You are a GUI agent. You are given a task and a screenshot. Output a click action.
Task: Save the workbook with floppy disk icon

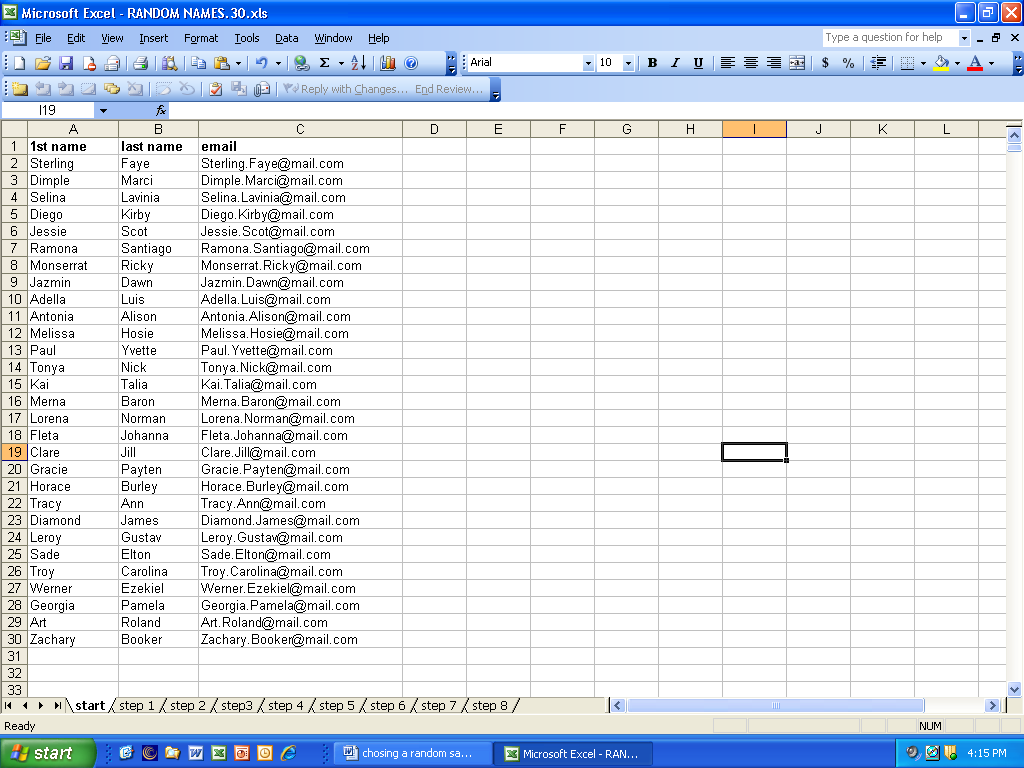(x=66, y=63)
